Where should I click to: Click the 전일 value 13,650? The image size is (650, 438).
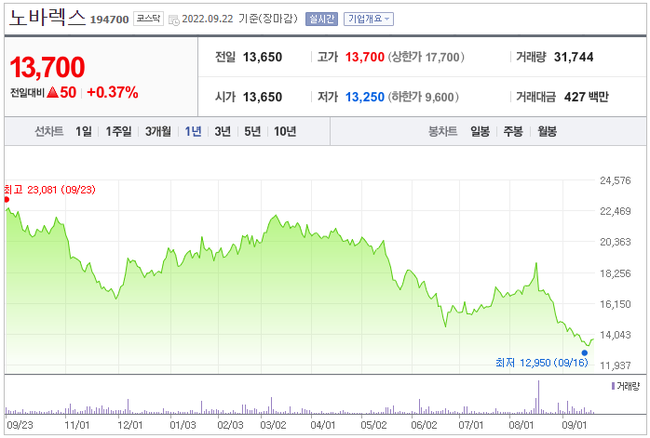tap(262, 57)
